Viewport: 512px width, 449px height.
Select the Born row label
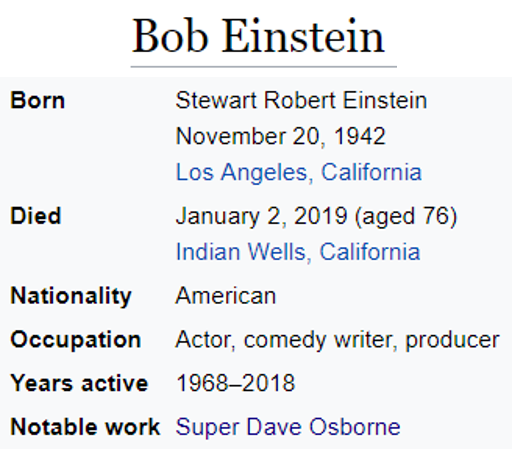38,100
